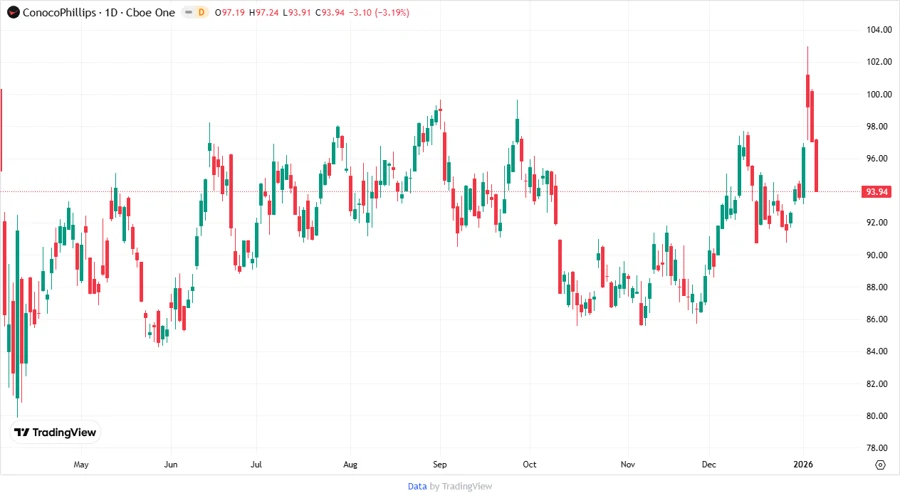
Task: Click the 100.00 price axis label
Action: tap(879, 94)
